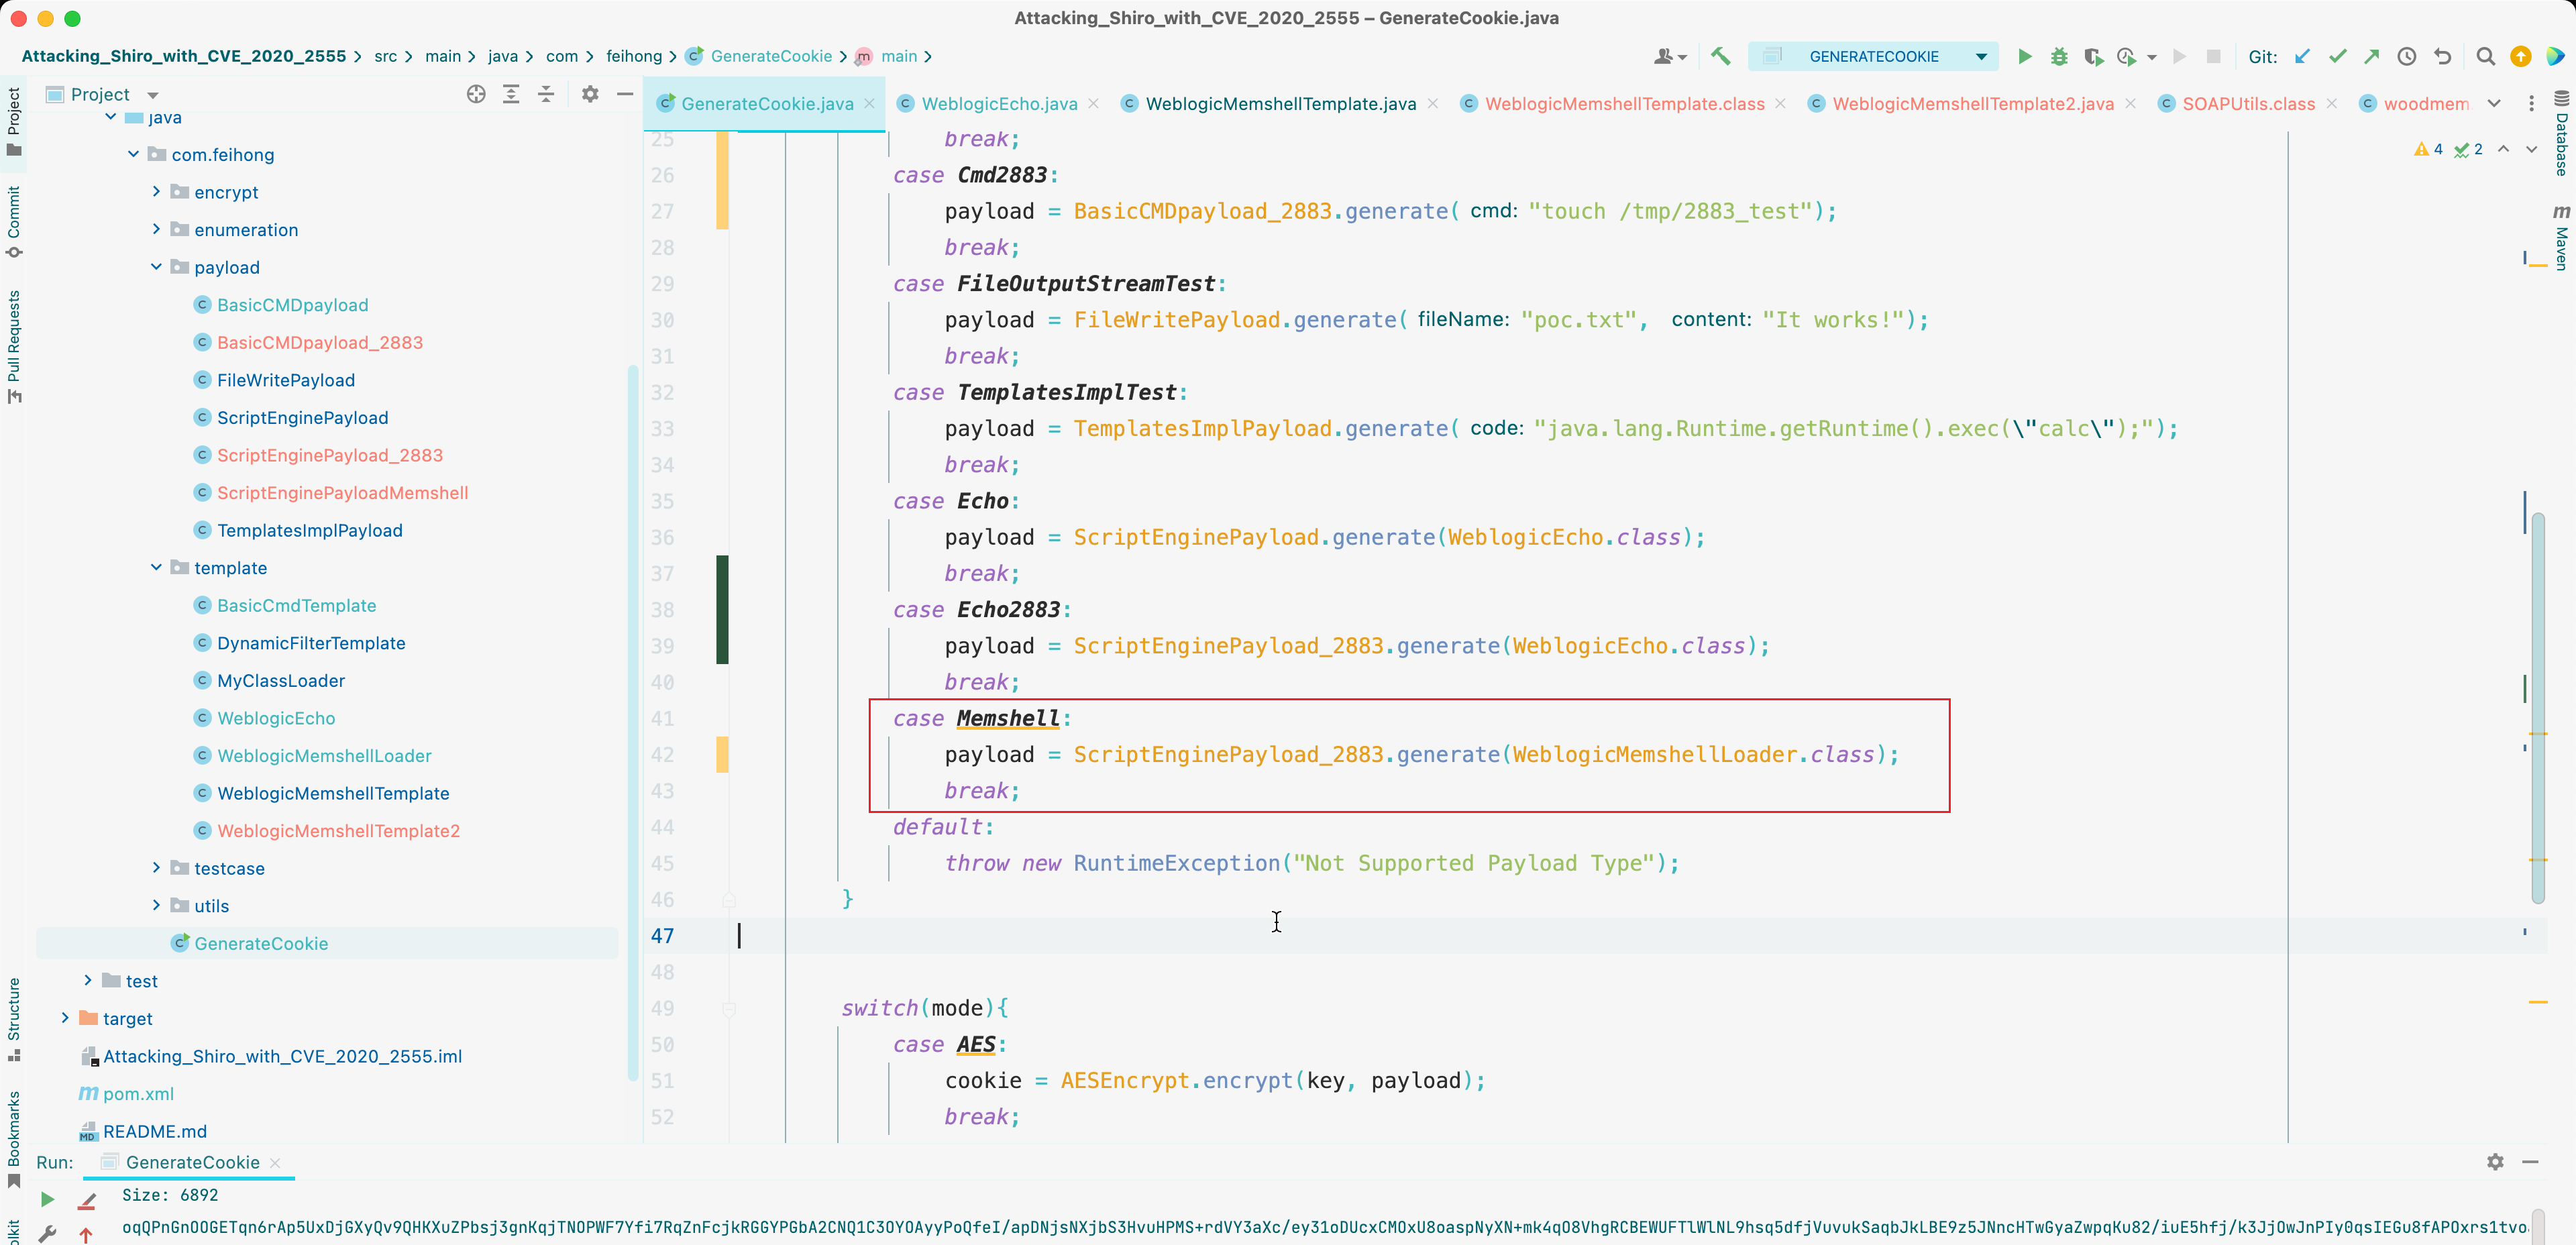Click the Build project hammer icon
The image size is (2576, 1245).
tap(1720, 56)
